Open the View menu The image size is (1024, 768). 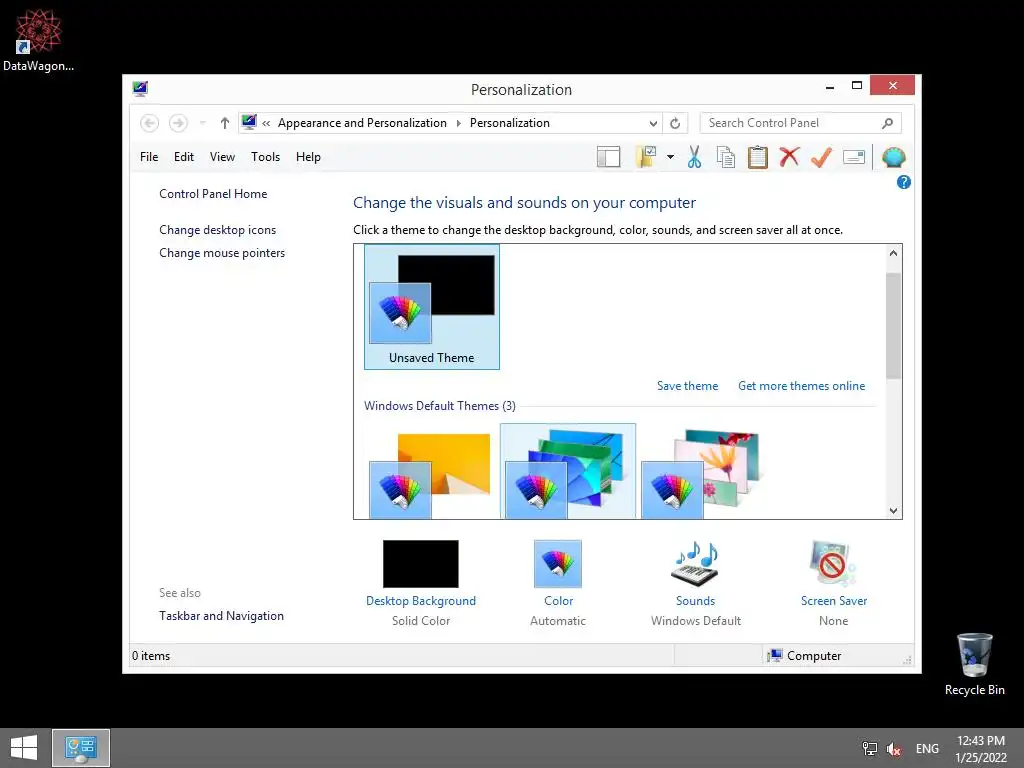point(222,157)
